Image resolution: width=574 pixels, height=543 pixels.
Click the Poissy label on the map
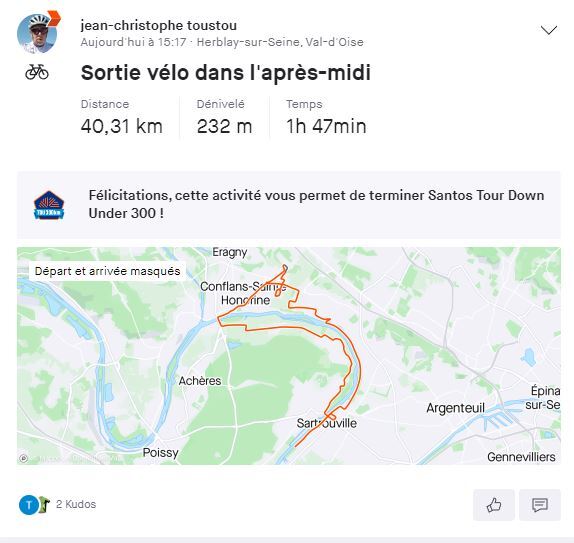(160, 453)
